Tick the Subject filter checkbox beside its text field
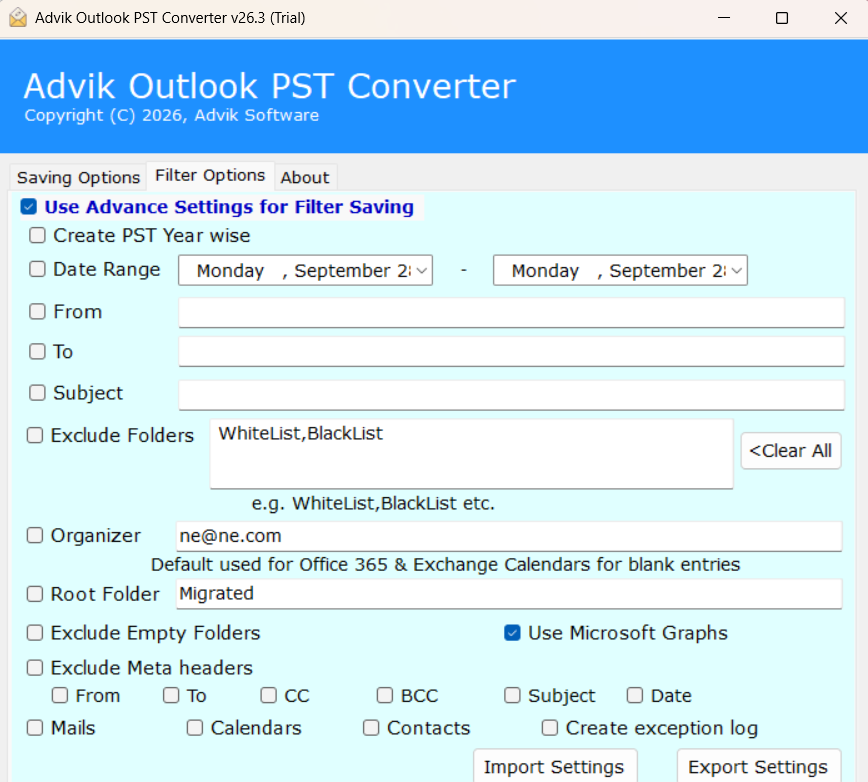 pyautogui.click(x=37, y=393)
